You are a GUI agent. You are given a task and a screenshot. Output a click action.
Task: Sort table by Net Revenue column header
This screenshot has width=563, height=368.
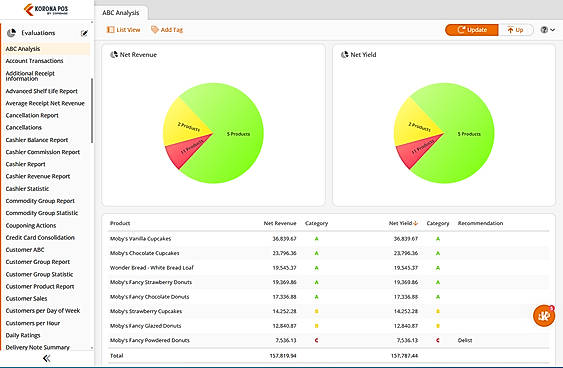(x=280, y=223)
